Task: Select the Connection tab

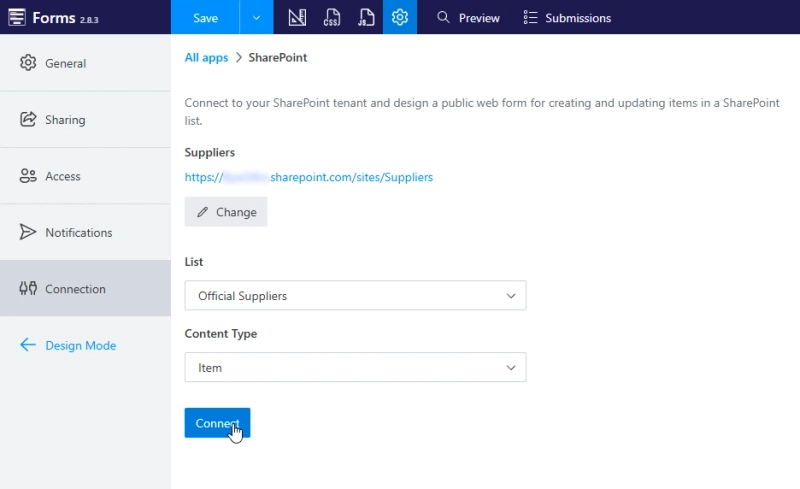Action: tap(85, 288)
